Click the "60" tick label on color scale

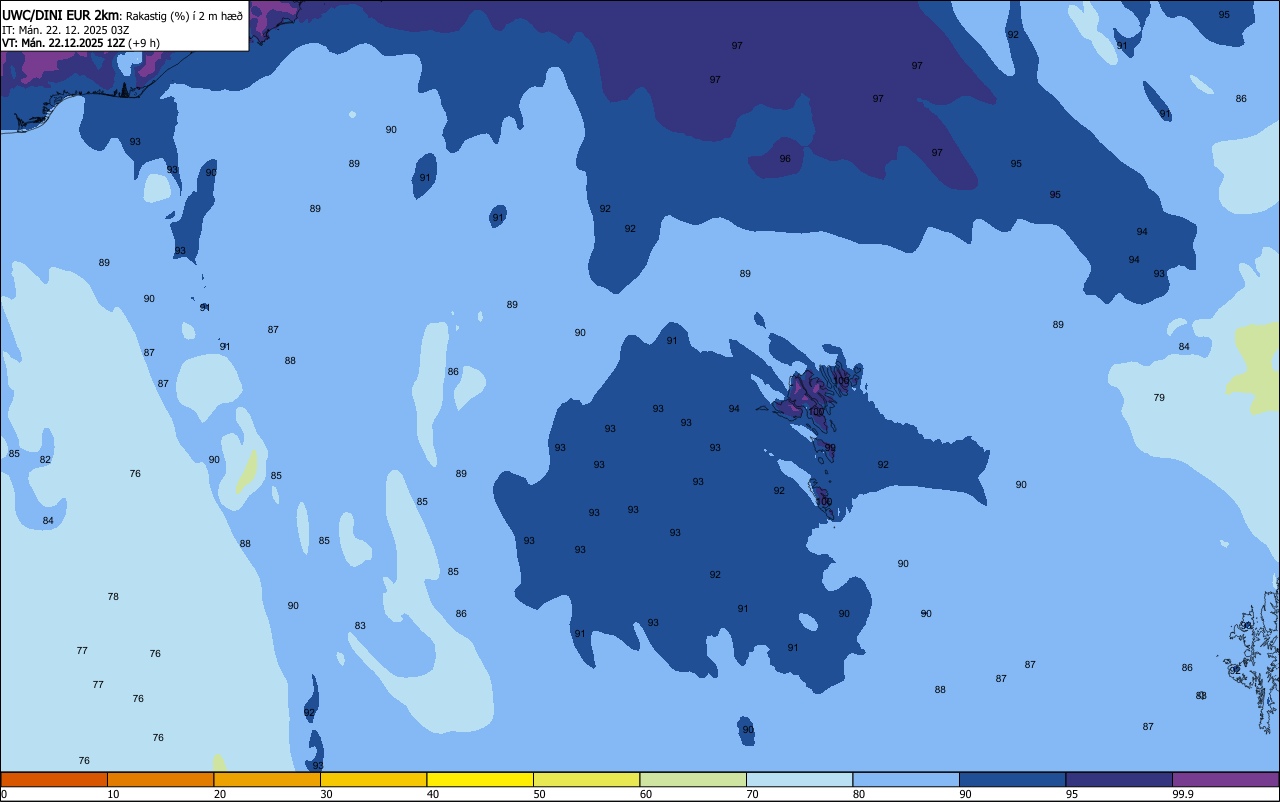tap(645, 794)
